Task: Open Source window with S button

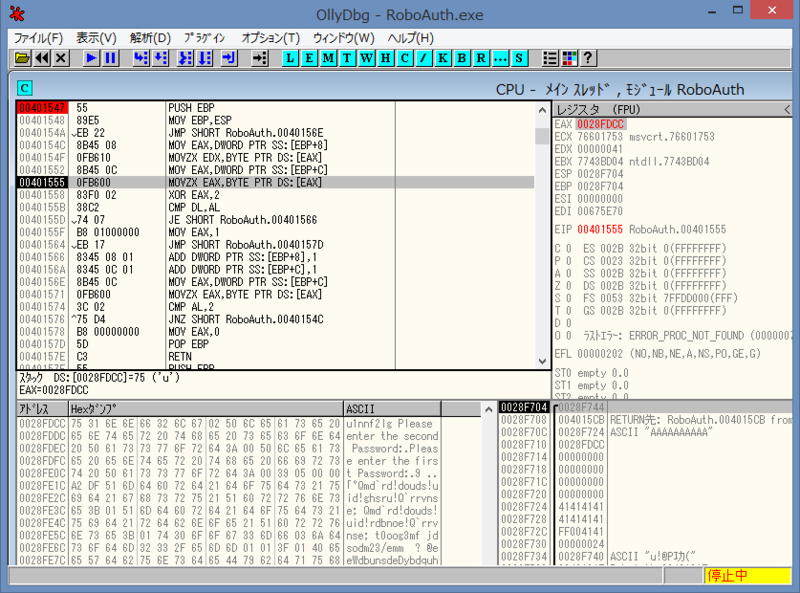Action: tap(519, 58)
